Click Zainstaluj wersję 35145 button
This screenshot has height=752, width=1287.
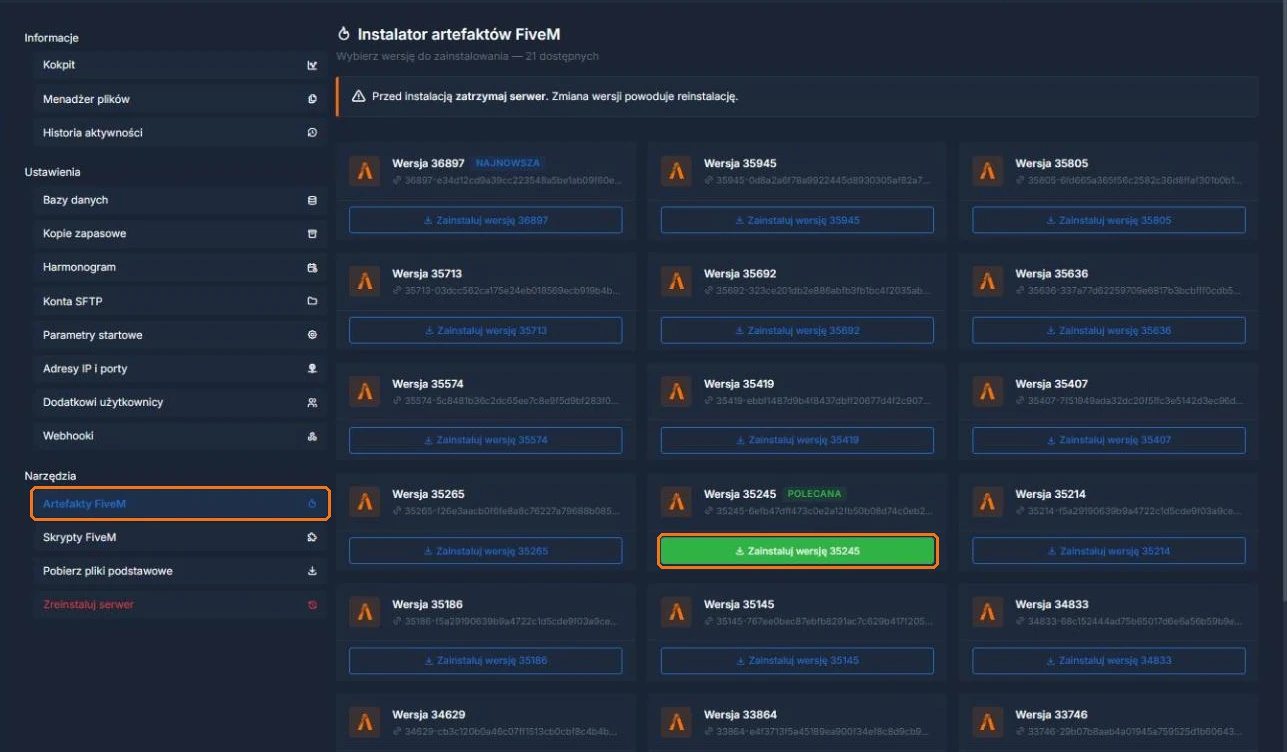pyautogui.click(x=797, y=661)
